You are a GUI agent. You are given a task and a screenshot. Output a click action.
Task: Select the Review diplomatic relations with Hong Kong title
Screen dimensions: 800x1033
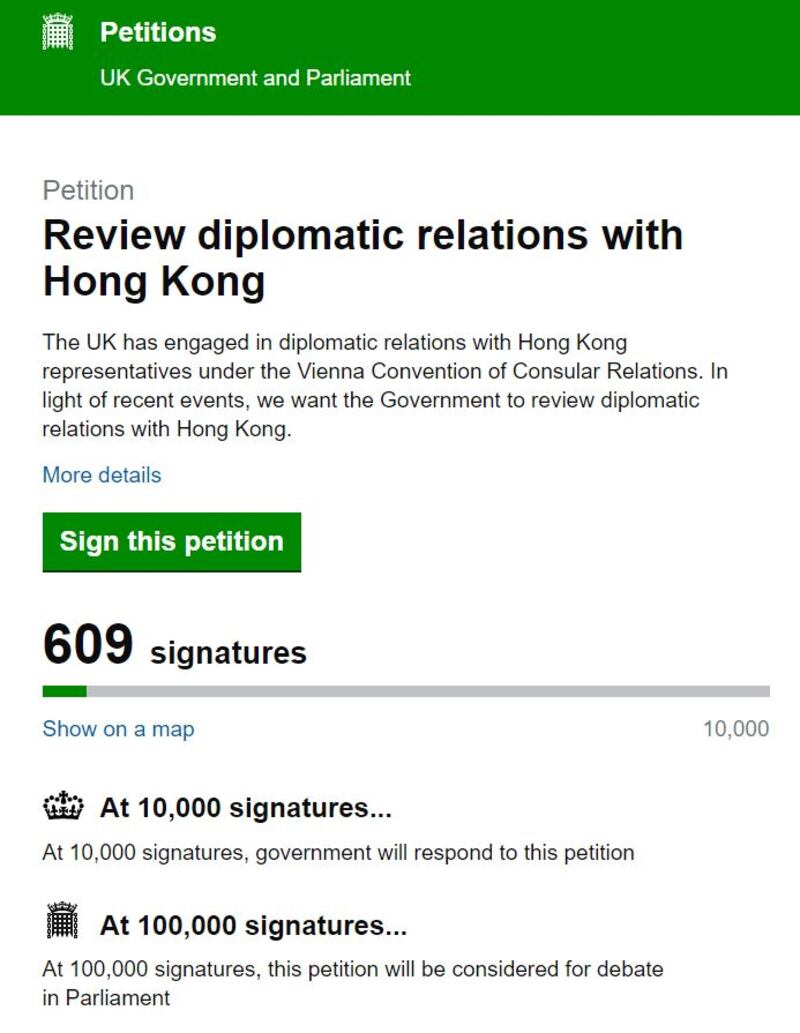pos(362,258)
